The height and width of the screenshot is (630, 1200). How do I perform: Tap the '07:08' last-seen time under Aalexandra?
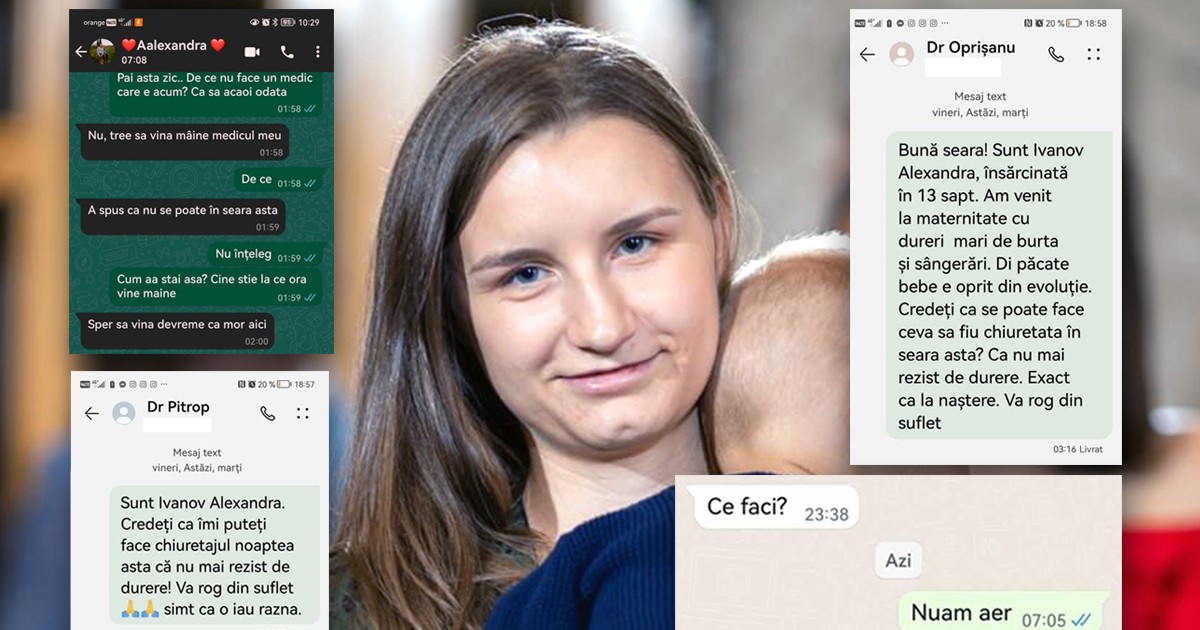click(x=134, y=60)
